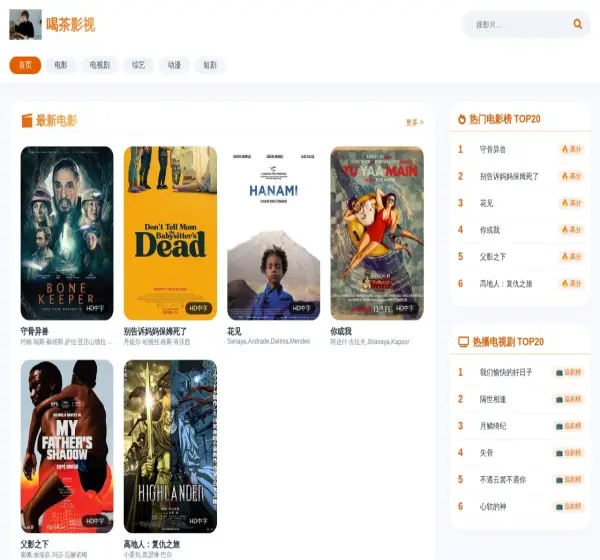Select the 动漫 tab
The width and height of the screenshot is (600, 560).
(x=174, y=65)
